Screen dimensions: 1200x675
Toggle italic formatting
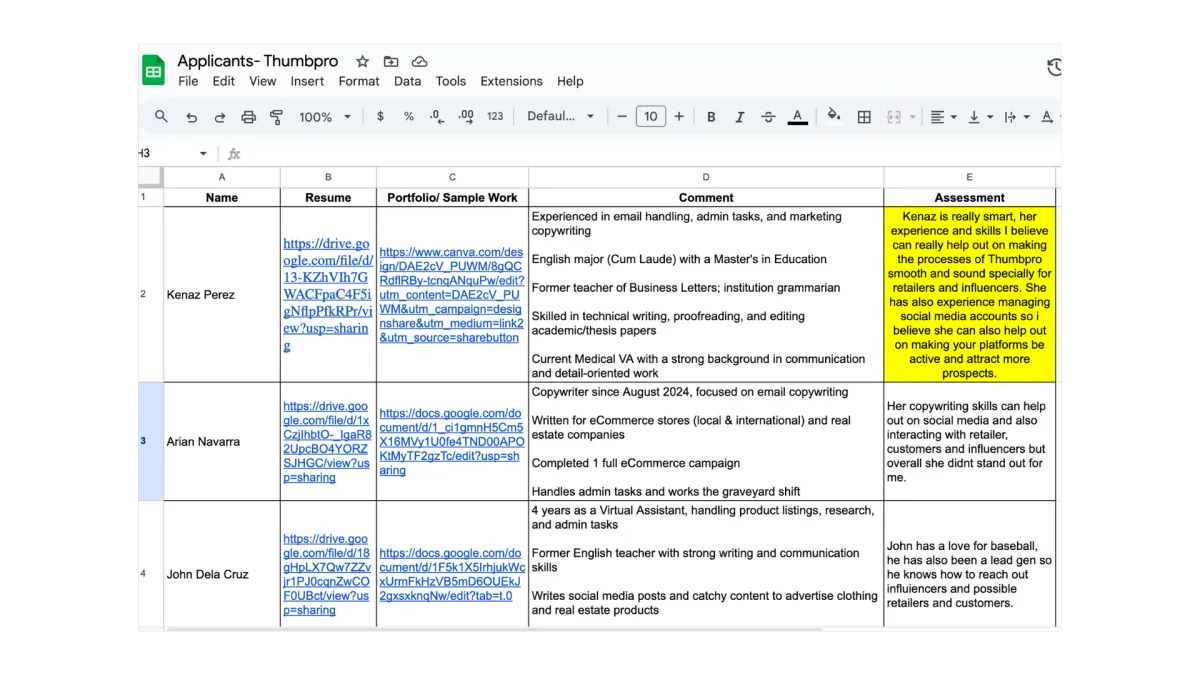pos(740,117)
